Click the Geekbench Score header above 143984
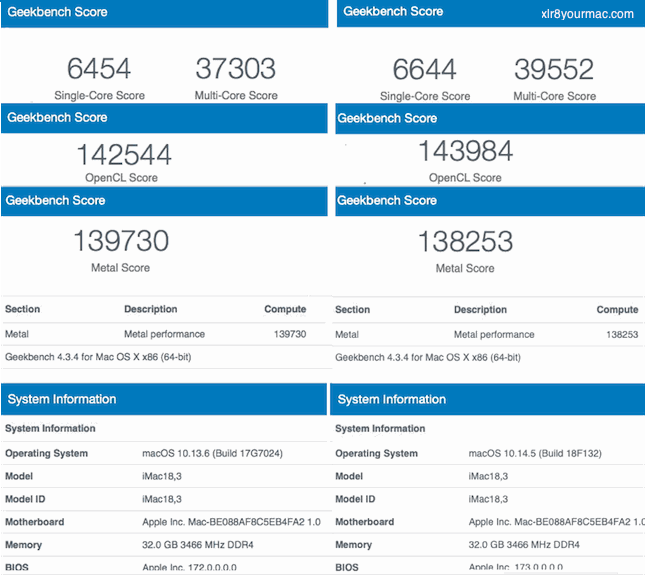The width and height of the screenshot is (650, 575). pyautogui.click(x=387, y=119)
